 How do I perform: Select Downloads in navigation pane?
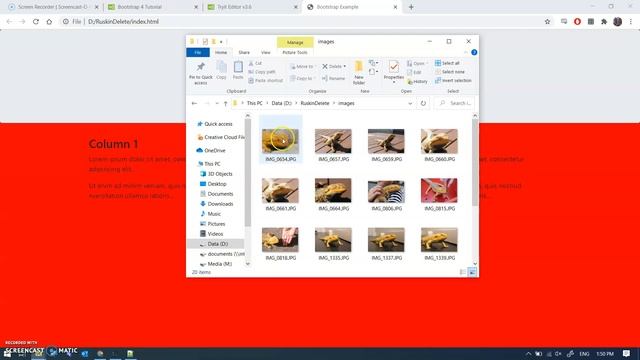coord(216,204)
